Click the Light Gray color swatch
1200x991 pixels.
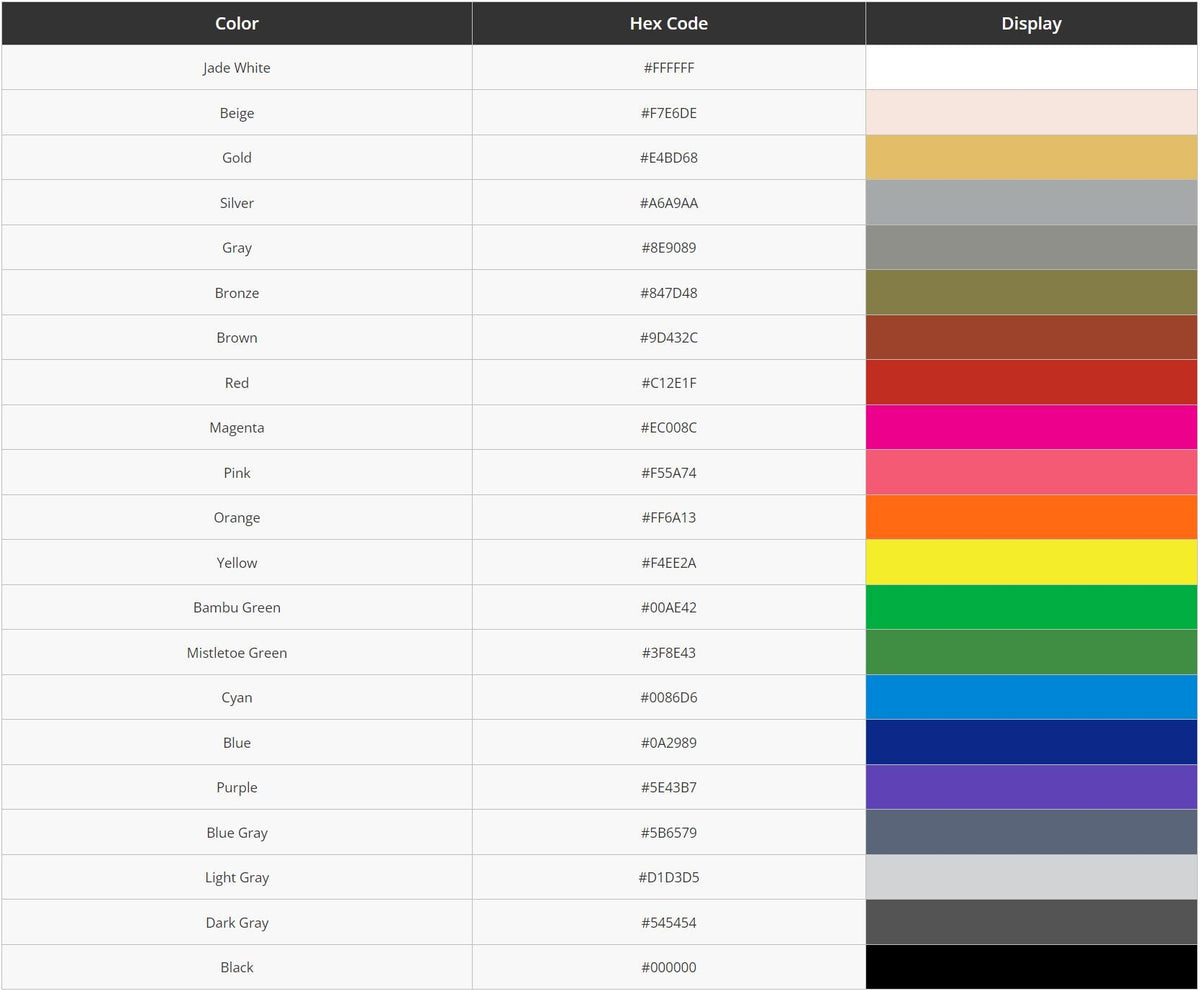point(1031,878)
